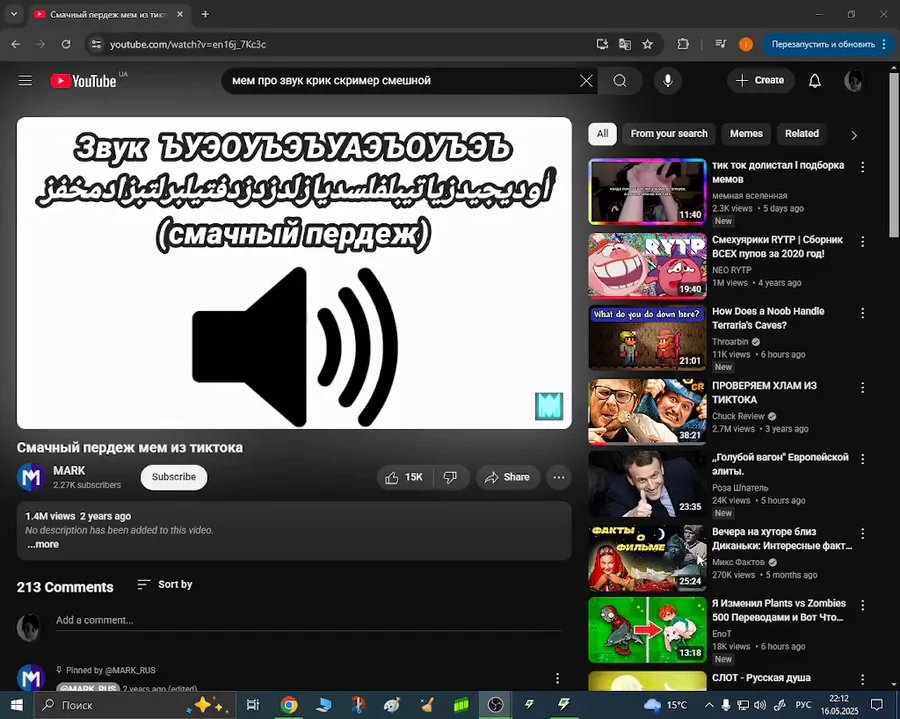Open the тик ток долистал thumbnail
The image size is (900, 719).
click(647, 191)
